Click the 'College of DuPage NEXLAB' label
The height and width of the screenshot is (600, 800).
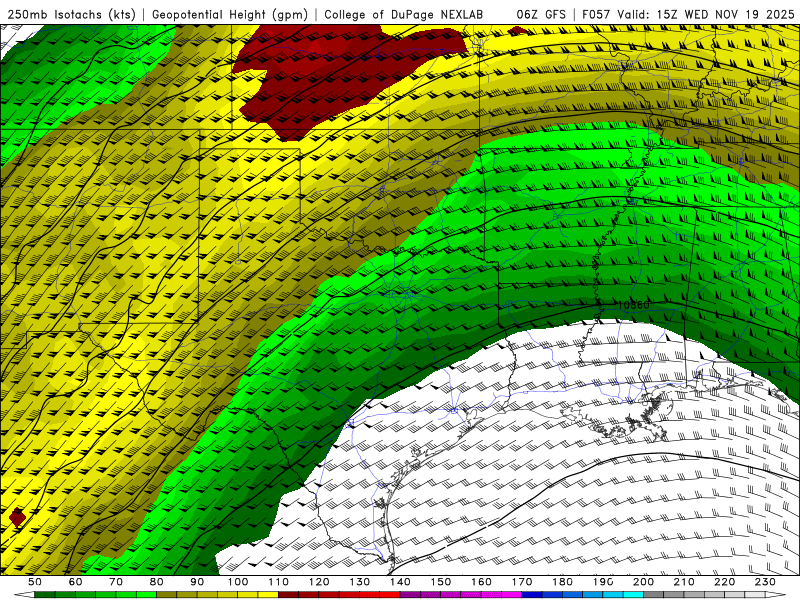404,14
